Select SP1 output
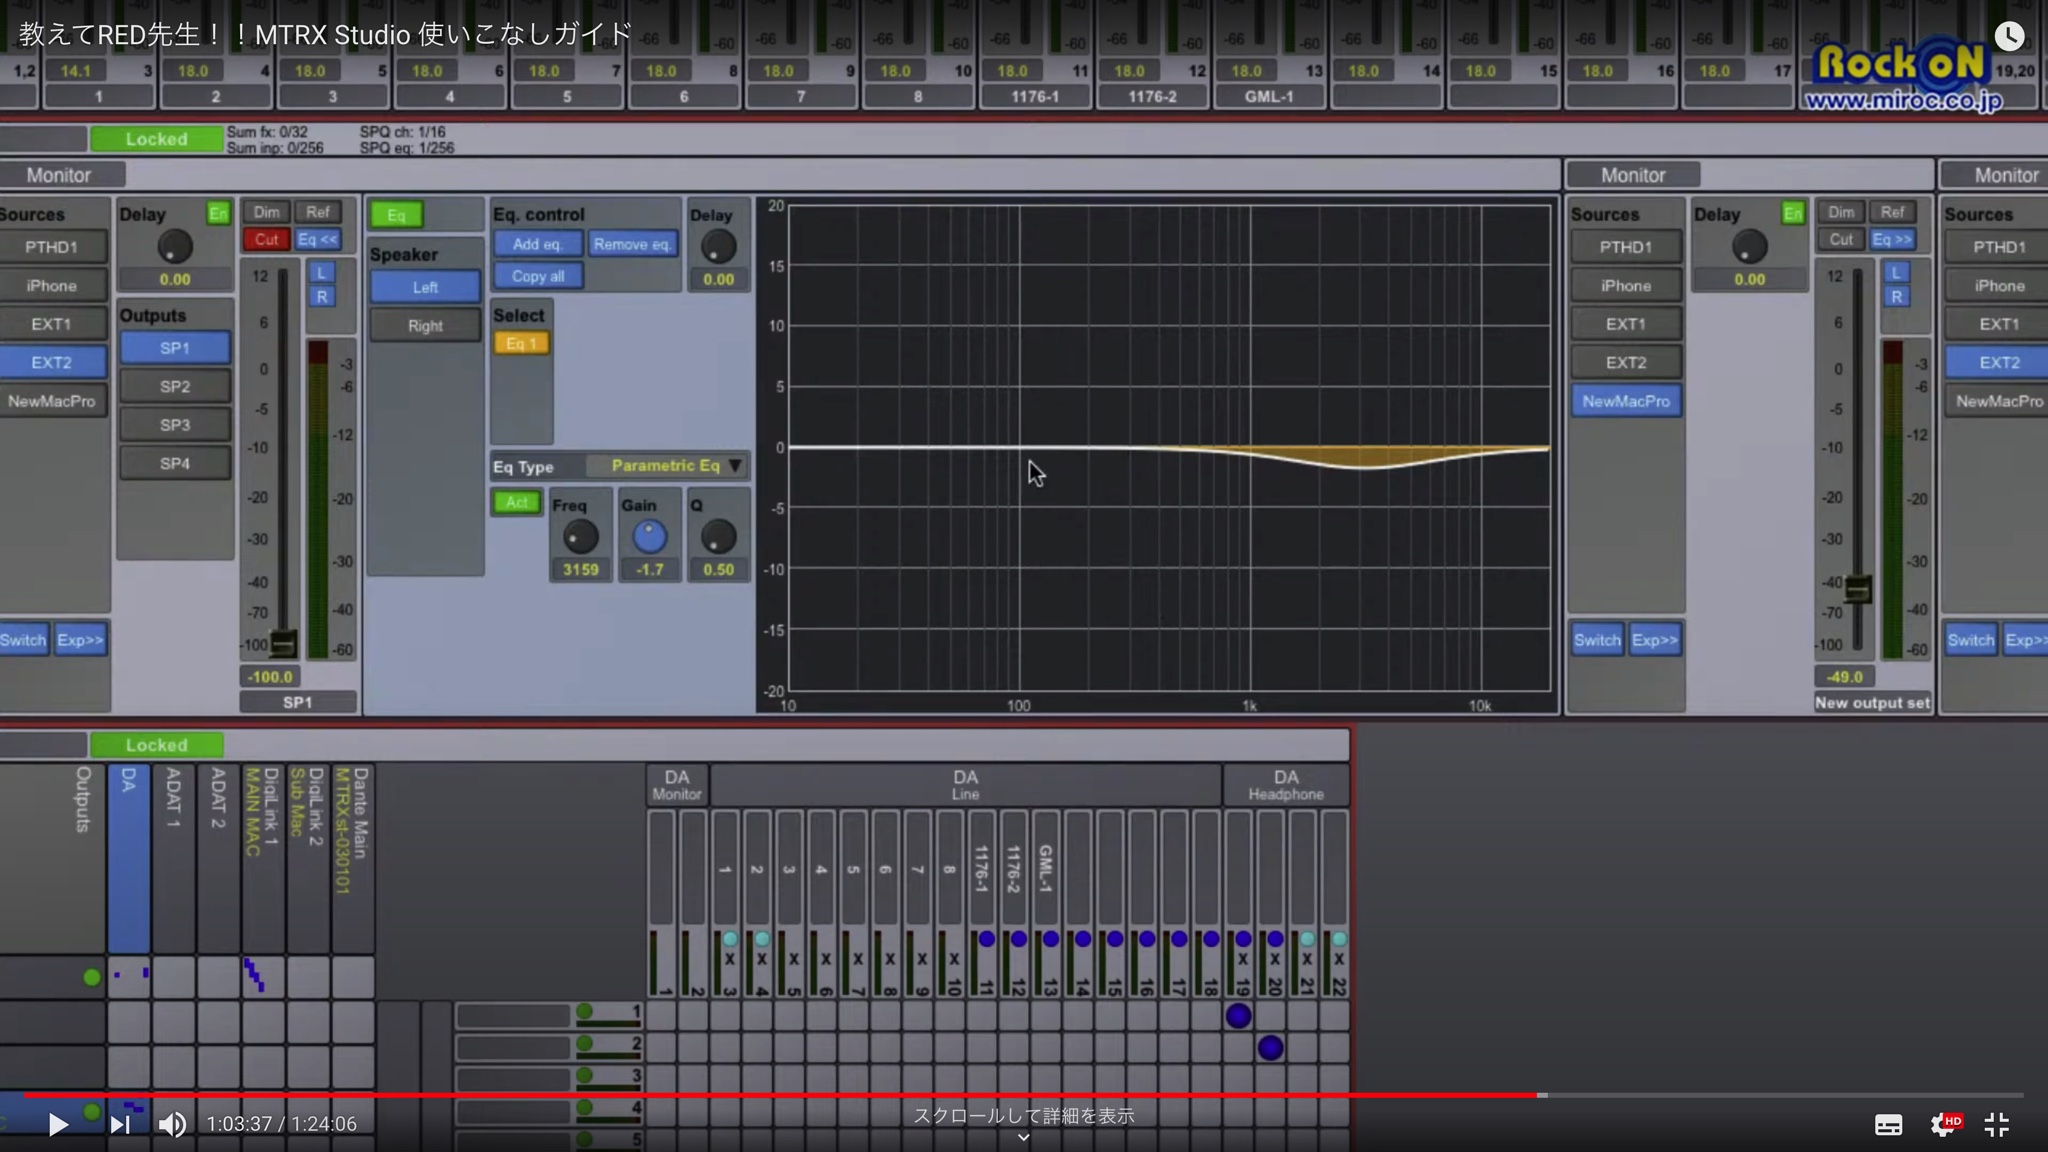Screen dimensions: 2048x1152 175,348
